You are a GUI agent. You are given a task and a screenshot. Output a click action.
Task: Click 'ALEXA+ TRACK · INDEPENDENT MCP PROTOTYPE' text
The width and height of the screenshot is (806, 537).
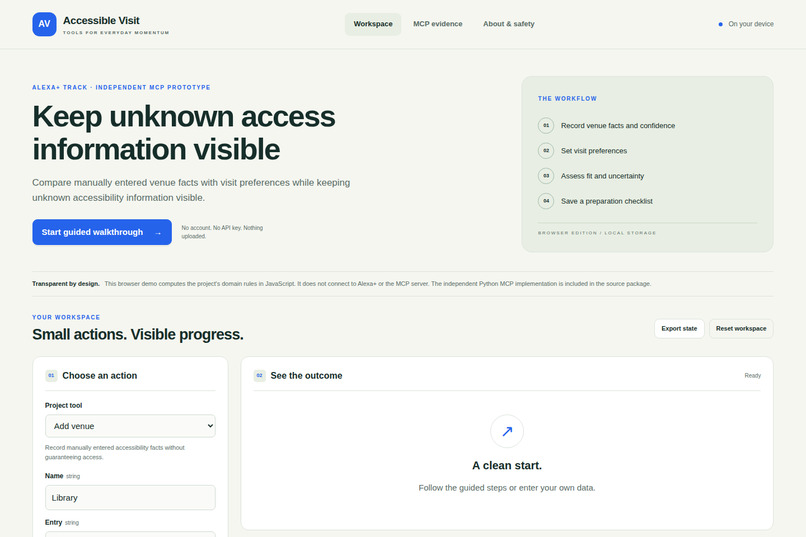121,87
